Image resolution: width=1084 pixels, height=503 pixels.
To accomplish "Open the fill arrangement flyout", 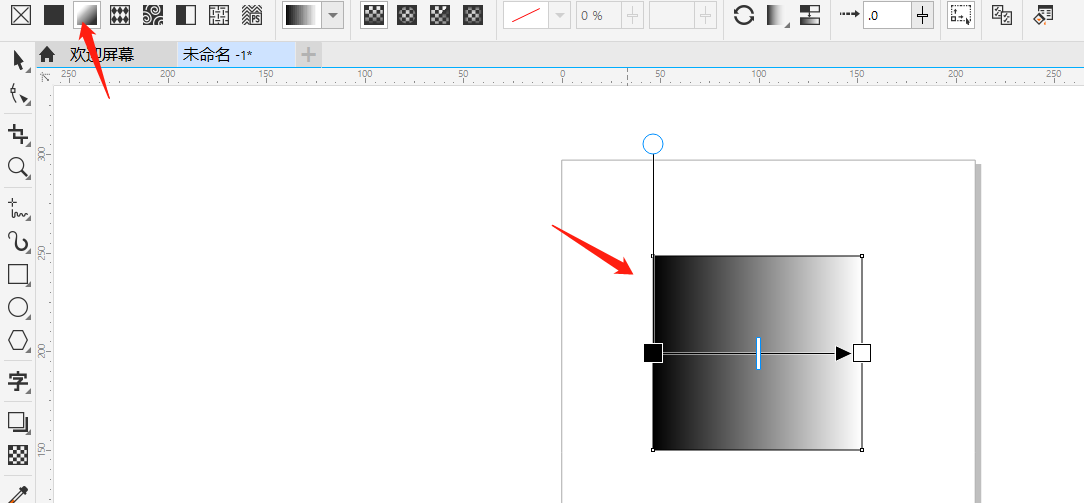I will point(777,15).
